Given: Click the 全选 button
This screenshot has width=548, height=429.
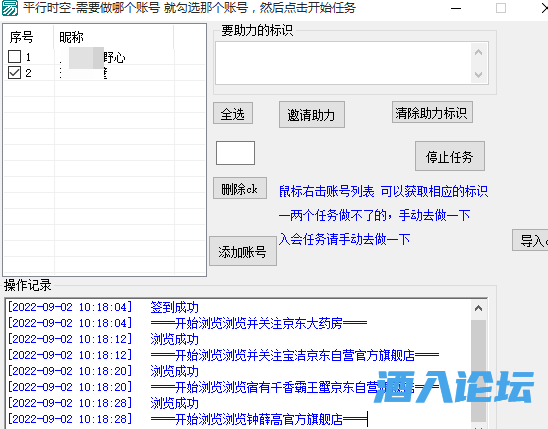Looking at the screenshot, I should click(x=233, y=113).
